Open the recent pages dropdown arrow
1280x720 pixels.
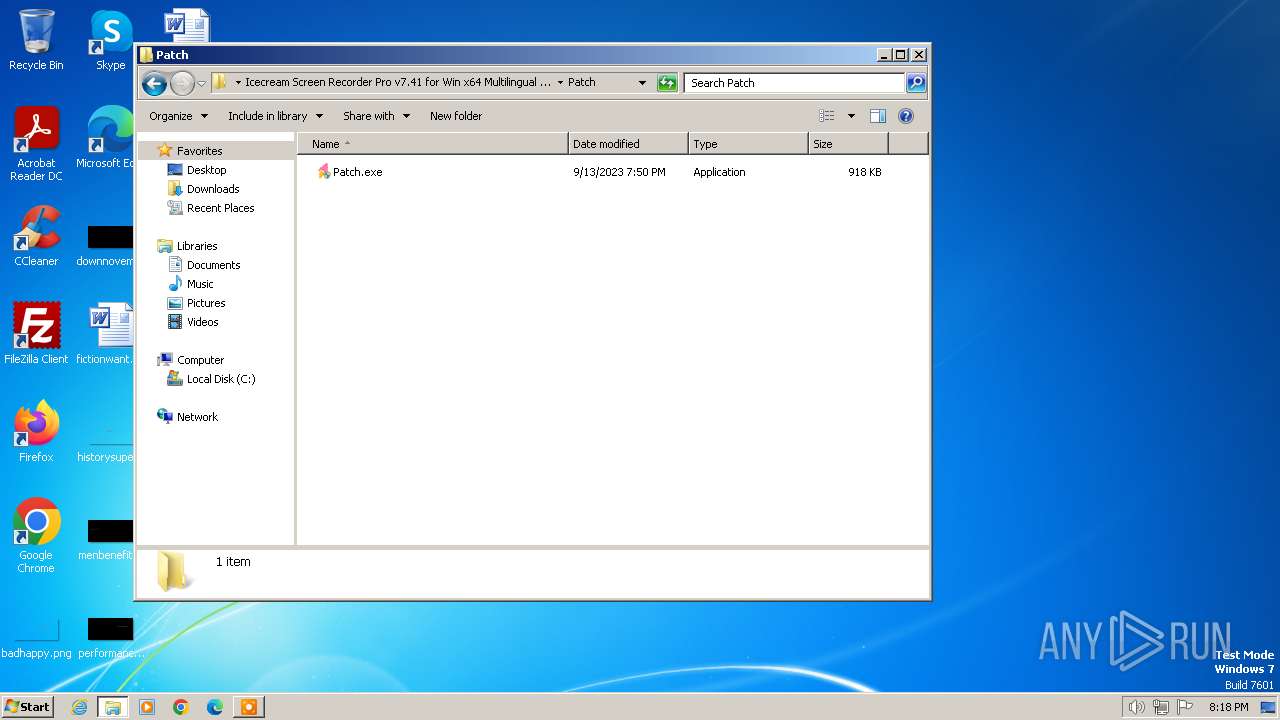pyautogui.click(x=201, y=83)
